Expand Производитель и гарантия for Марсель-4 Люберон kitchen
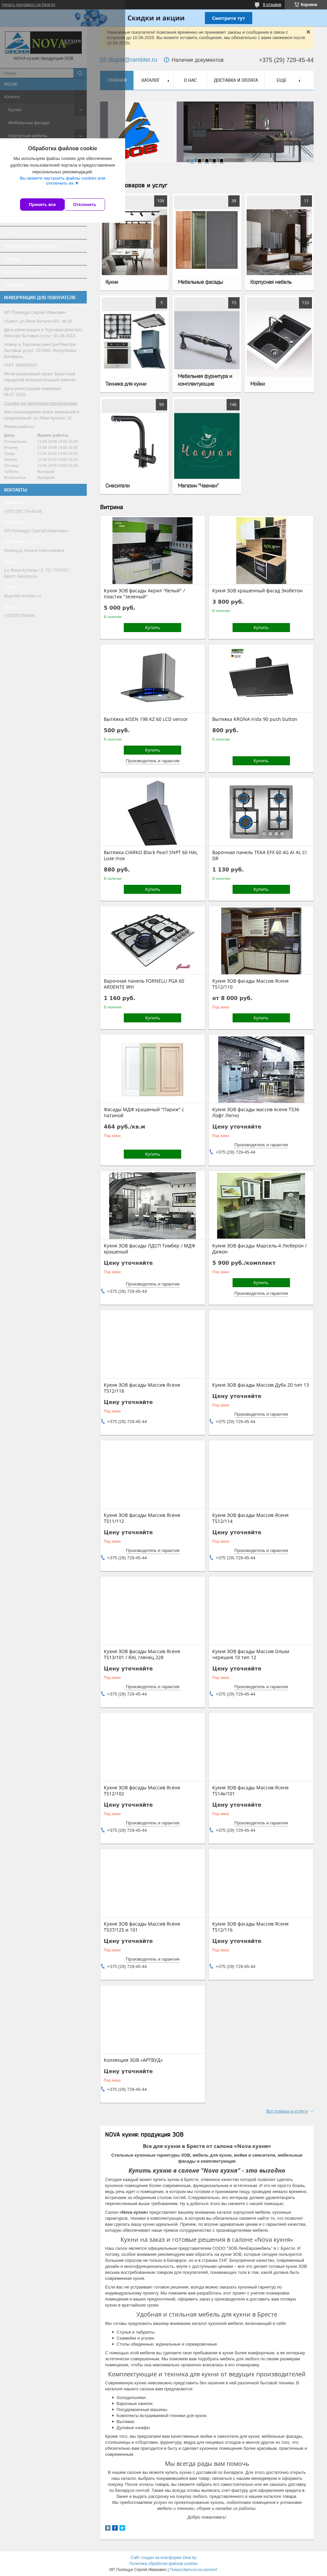This screenshot has width=327, height=2576. 261,1293
